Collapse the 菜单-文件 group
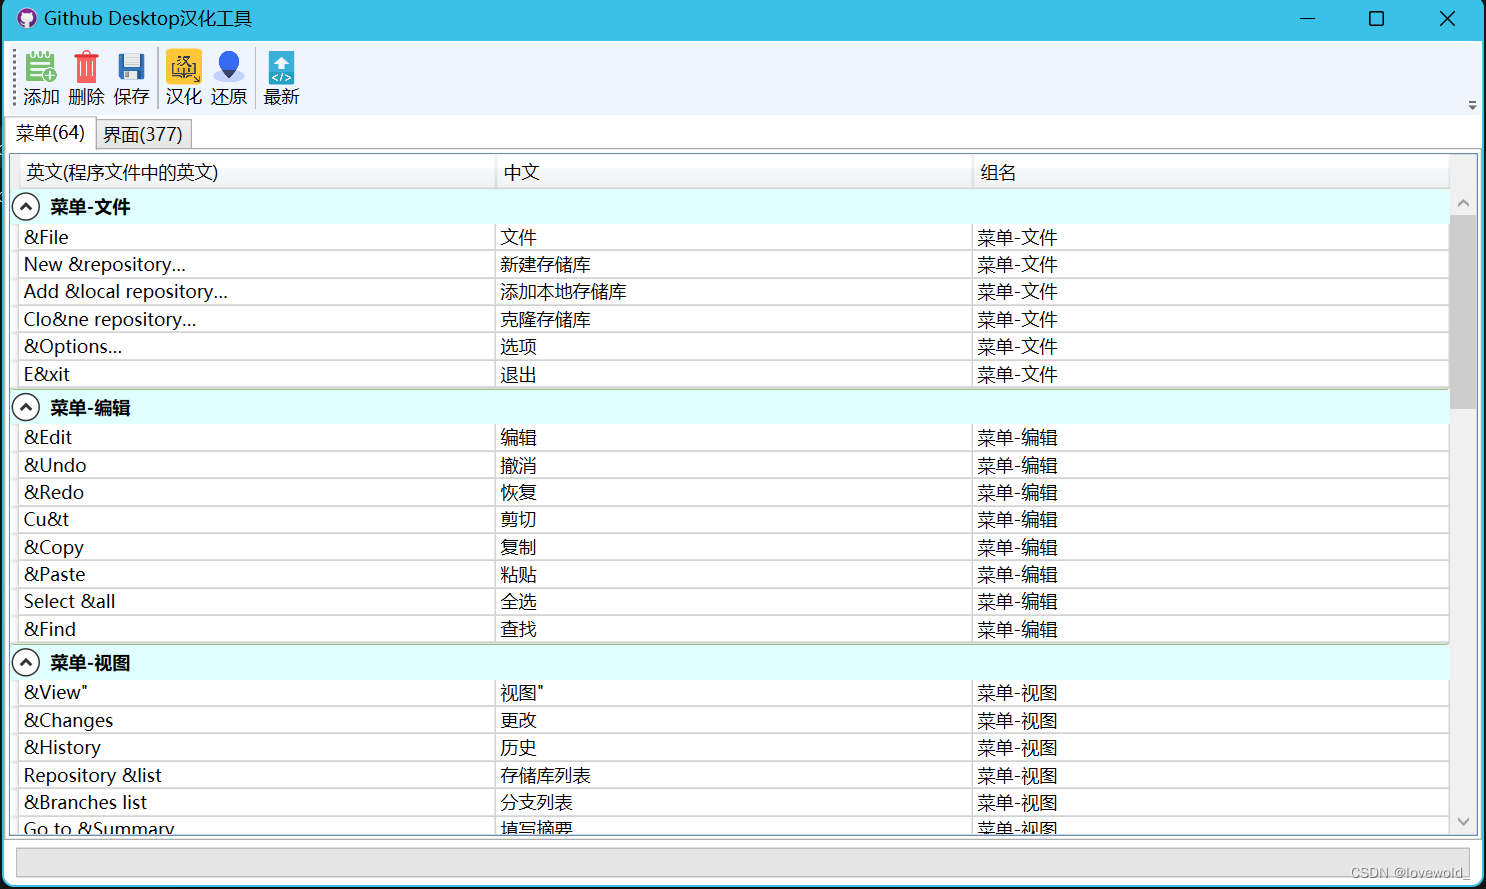Image resolution: width=1486 pixels, height=889 pixels. tap(26, 207)
